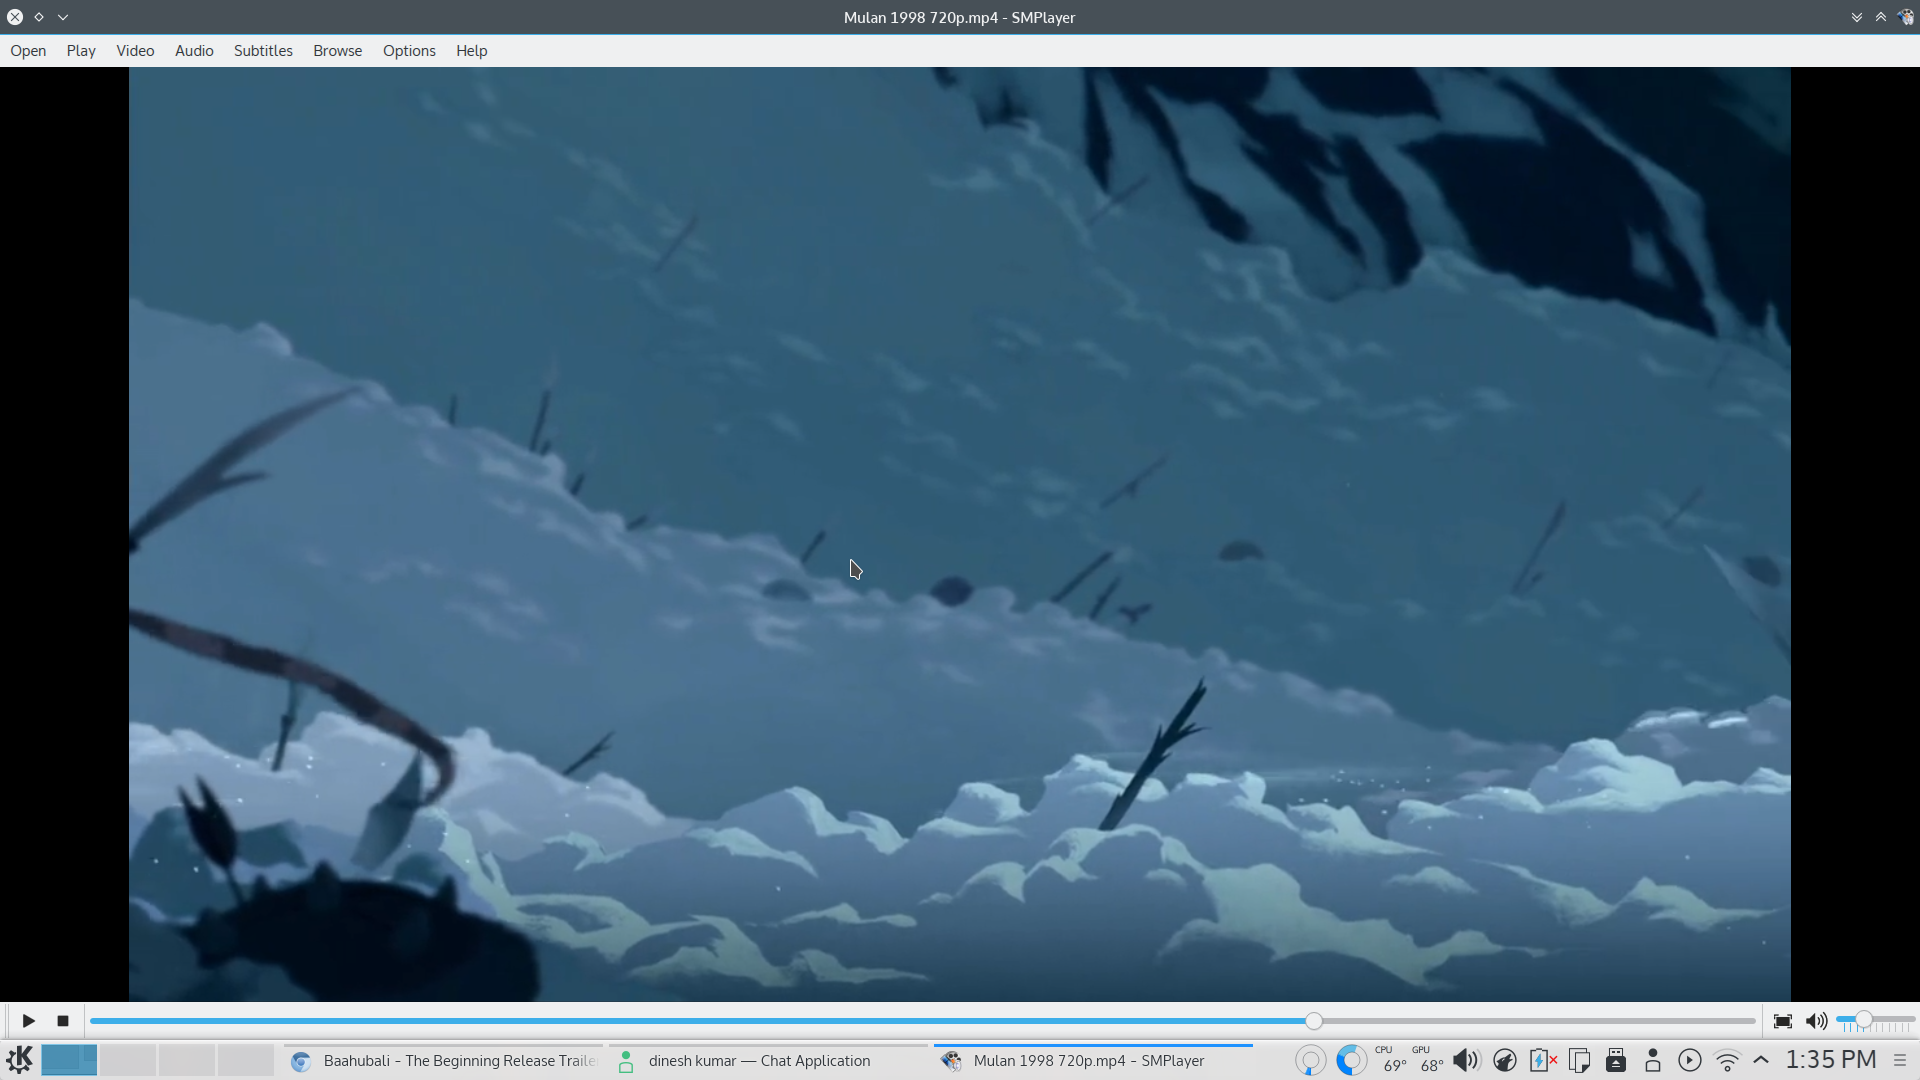Open media player tray icon

(x=1690, y=1060)
